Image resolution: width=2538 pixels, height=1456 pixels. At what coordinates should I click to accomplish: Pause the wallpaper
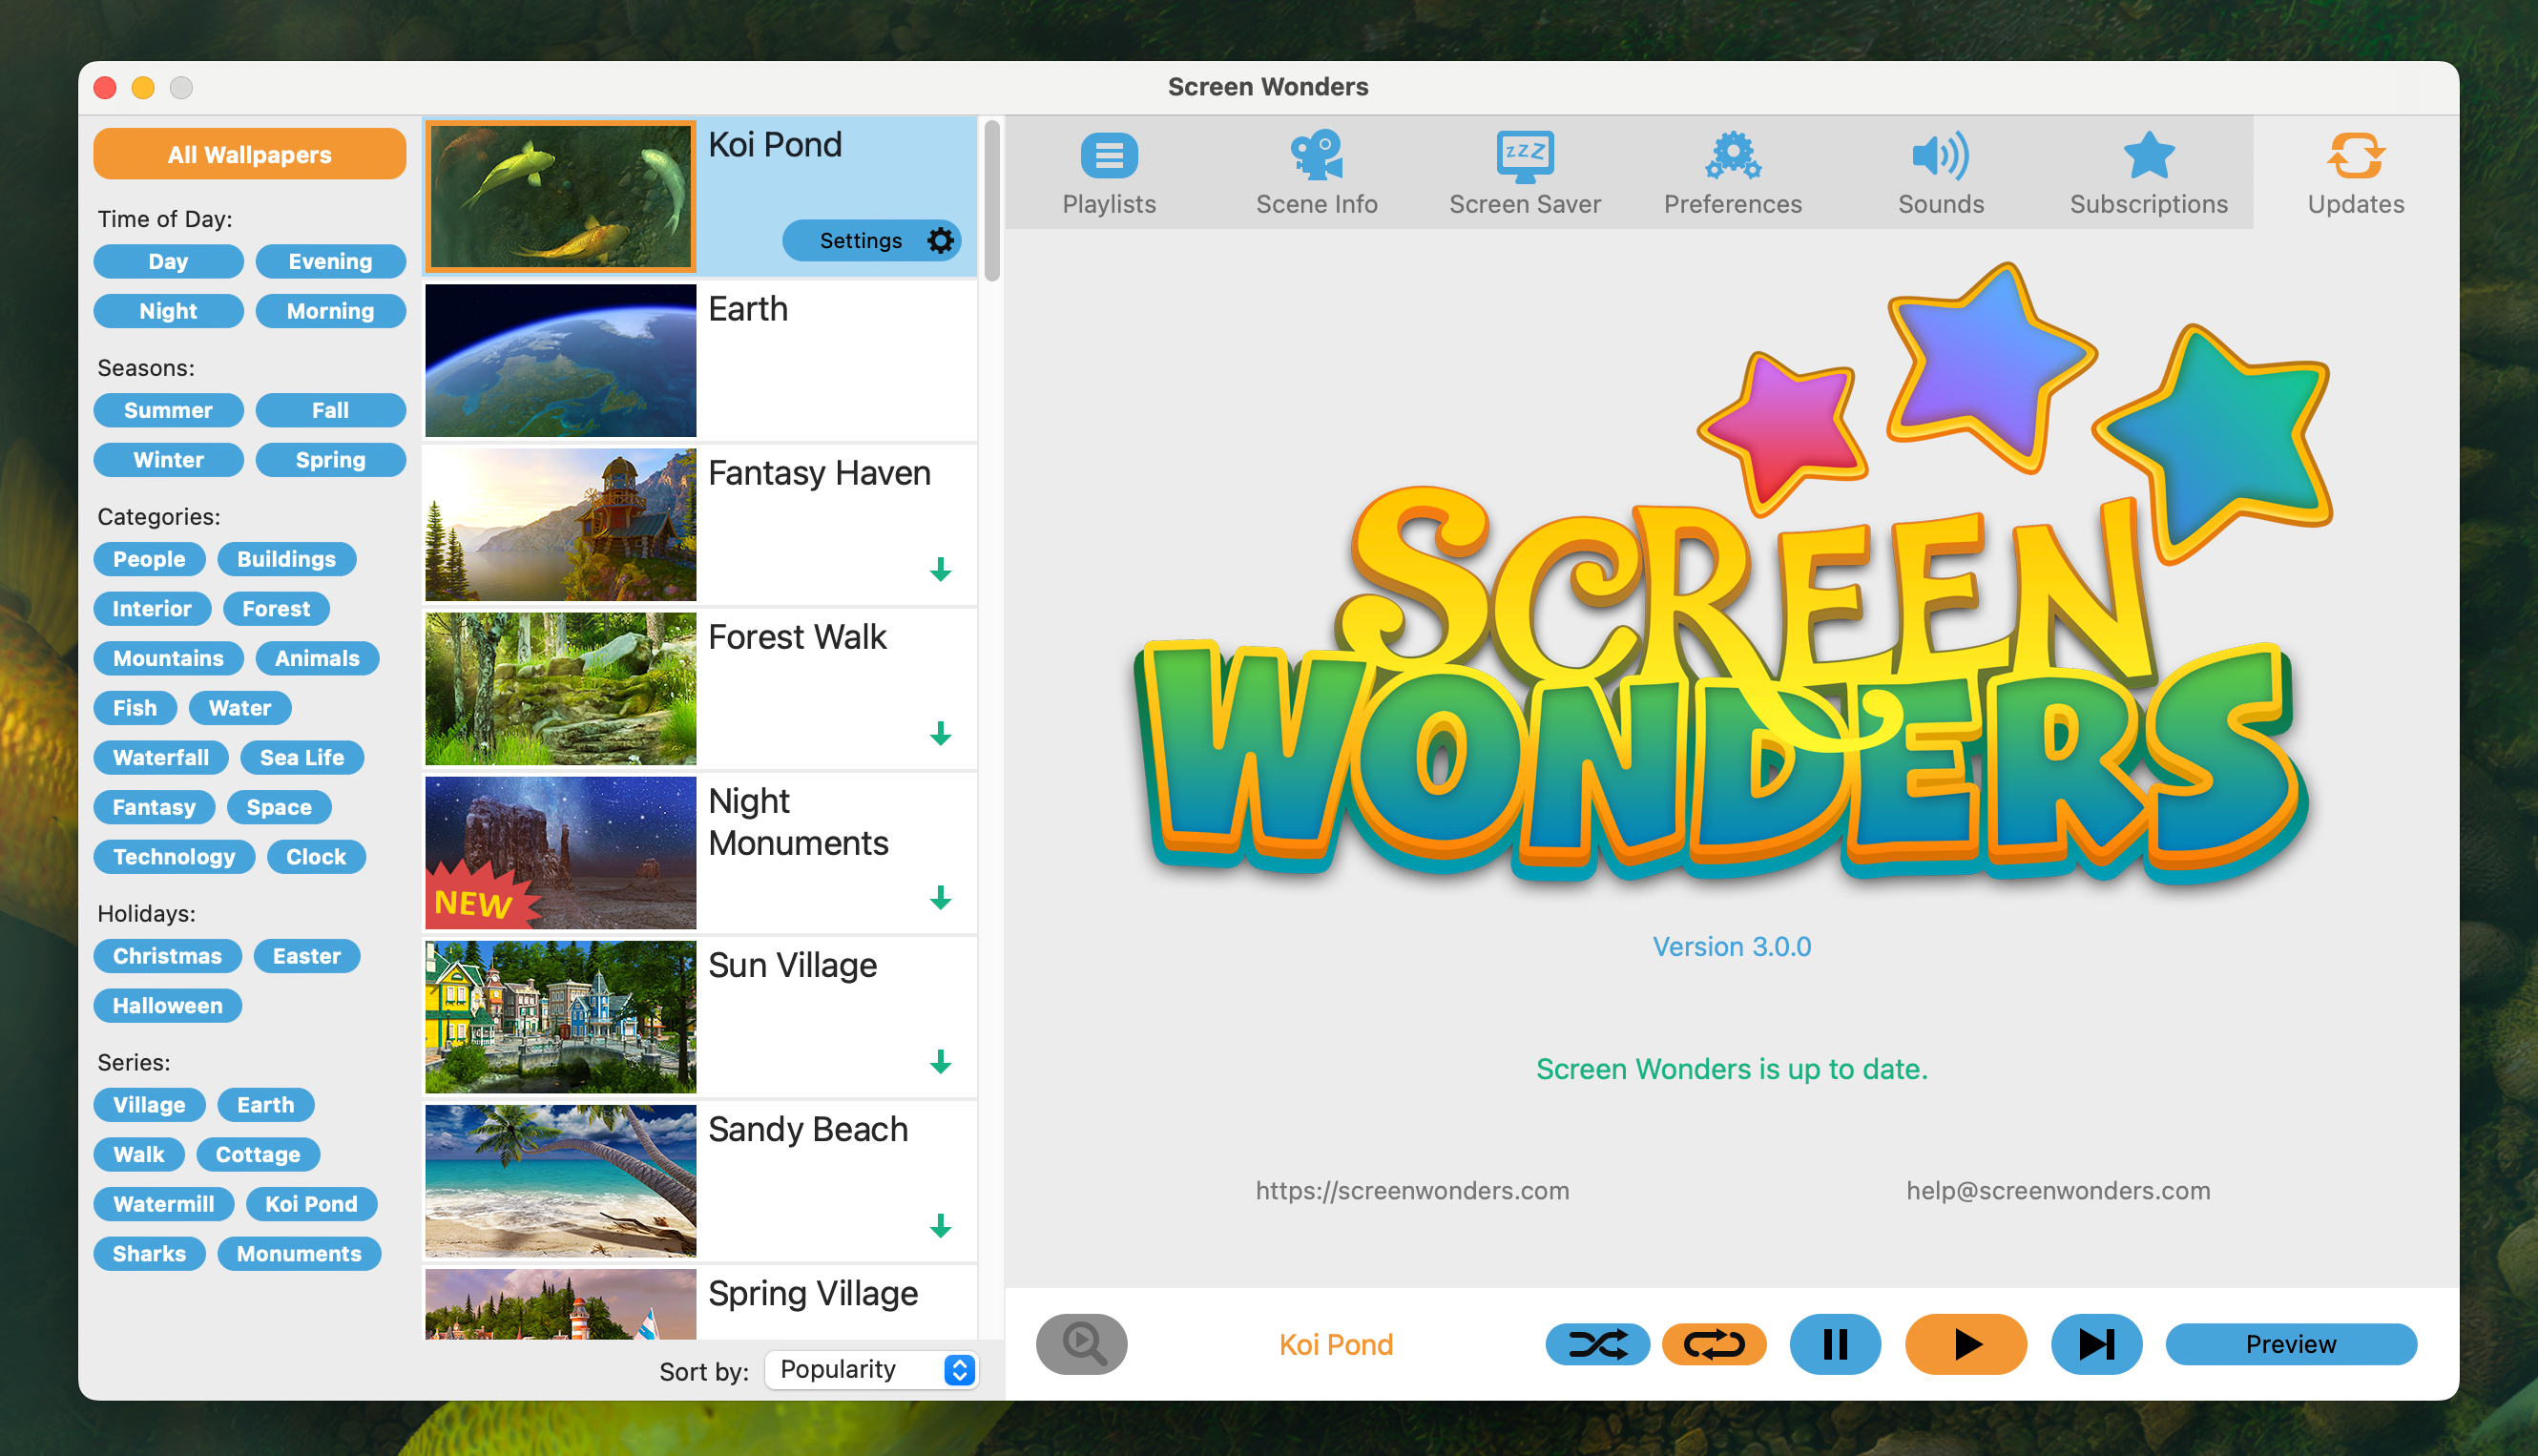(1835, 1344)
